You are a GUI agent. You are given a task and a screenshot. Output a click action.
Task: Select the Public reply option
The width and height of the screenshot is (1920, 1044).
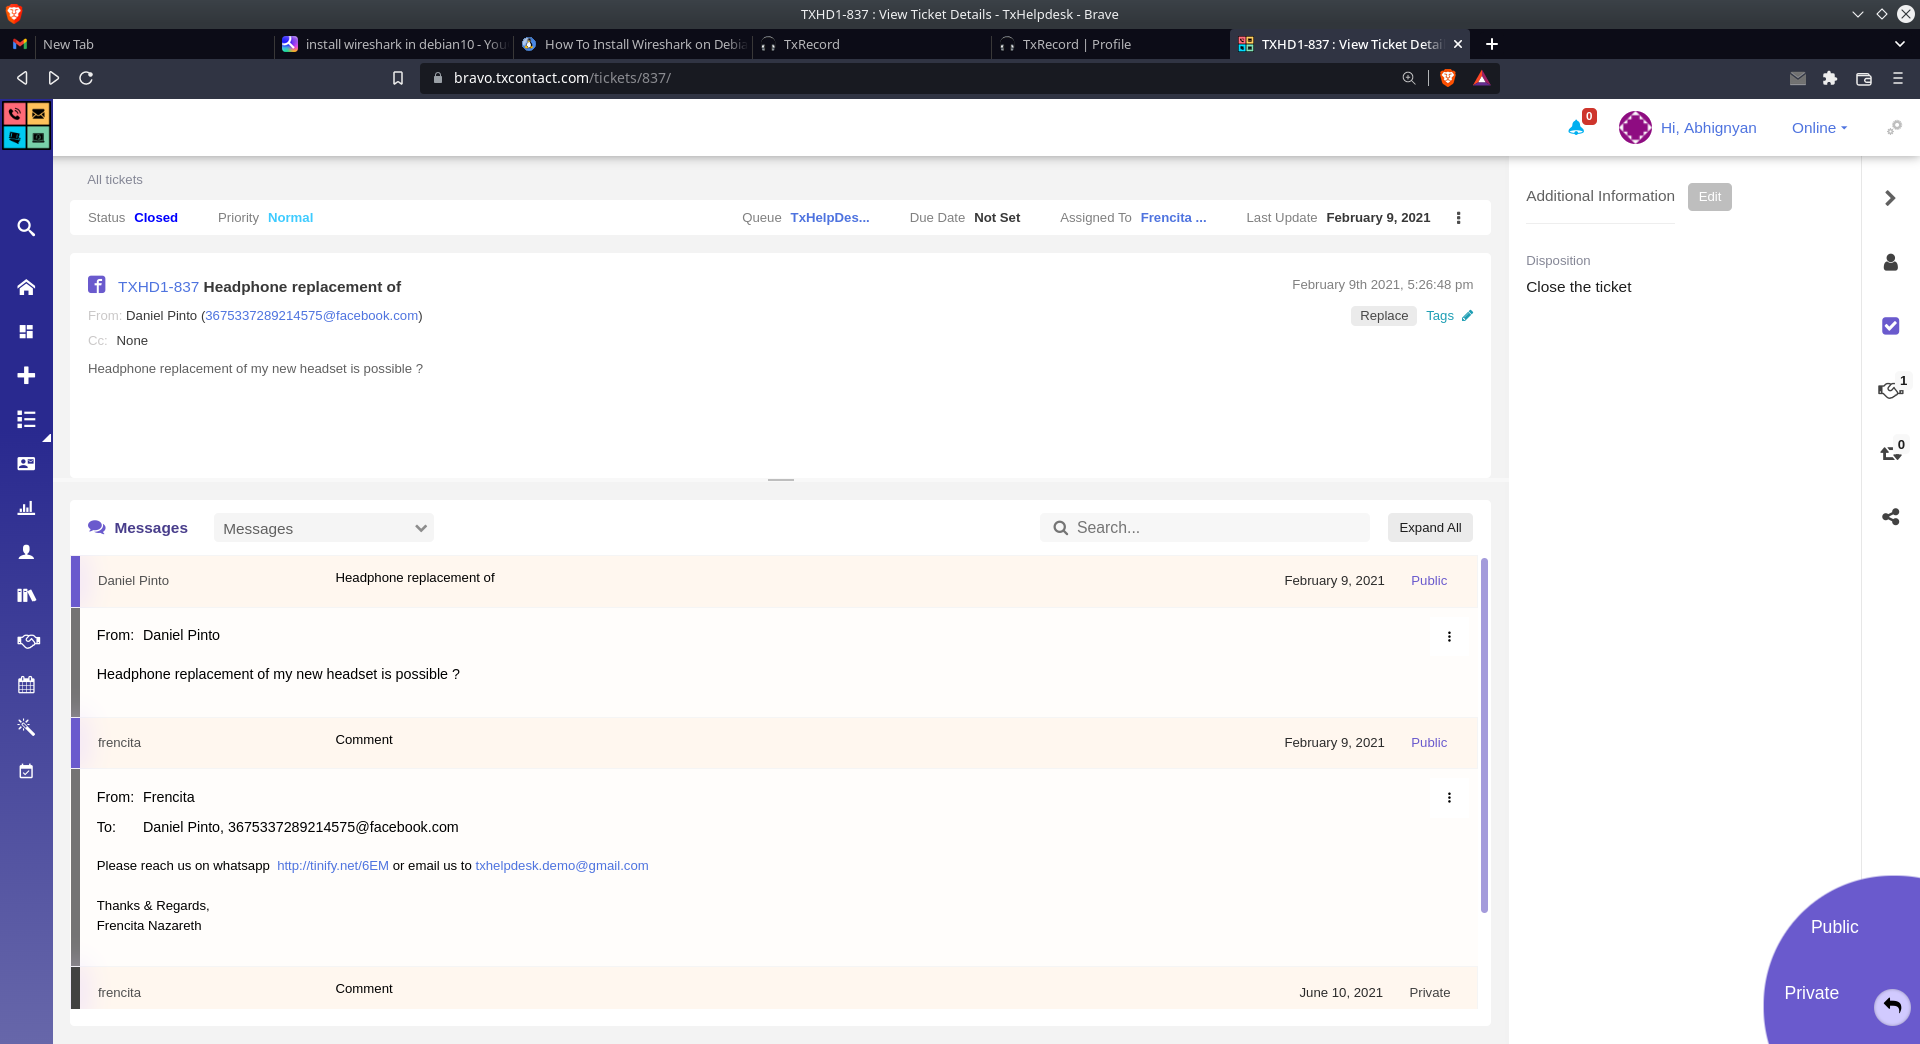(1834, 927)
